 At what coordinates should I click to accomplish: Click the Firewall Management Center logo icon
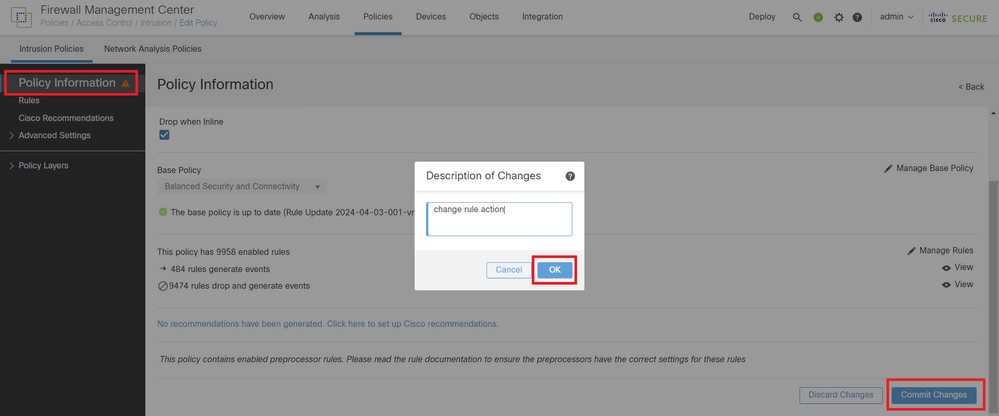pos(20,17)
